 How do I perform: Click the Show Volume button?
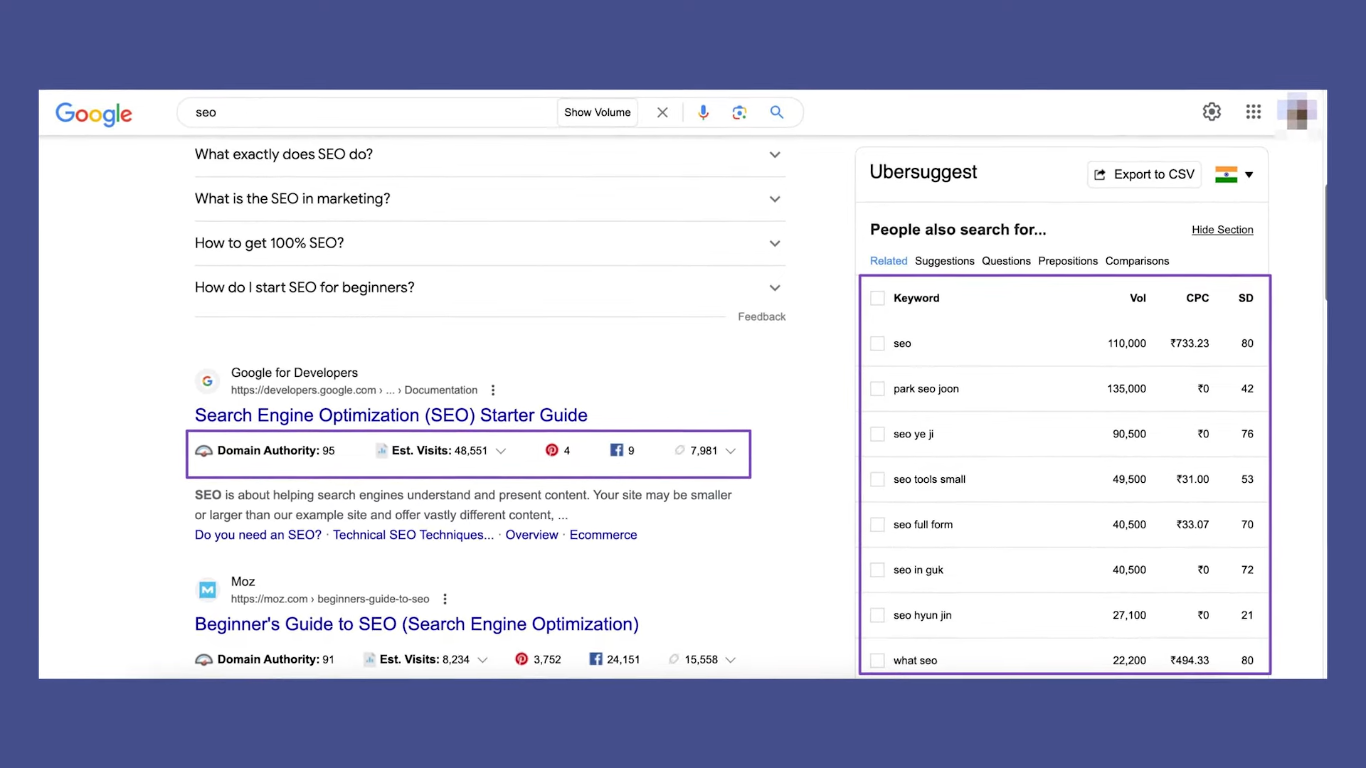(x=597, y=113)
